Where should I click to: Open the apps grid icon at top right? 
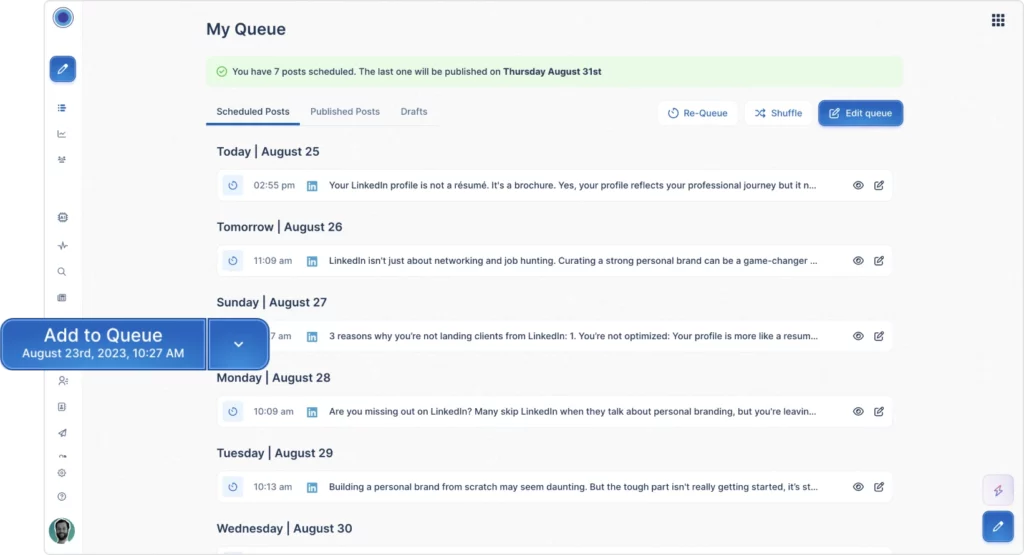click(998, 20)
